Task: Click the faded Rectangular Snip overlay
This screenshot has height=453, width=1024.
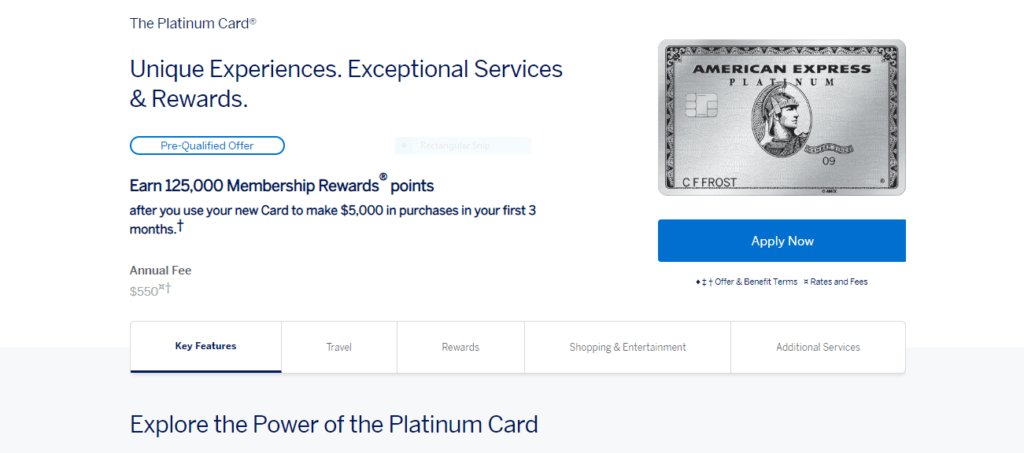Action: [463, 145]
